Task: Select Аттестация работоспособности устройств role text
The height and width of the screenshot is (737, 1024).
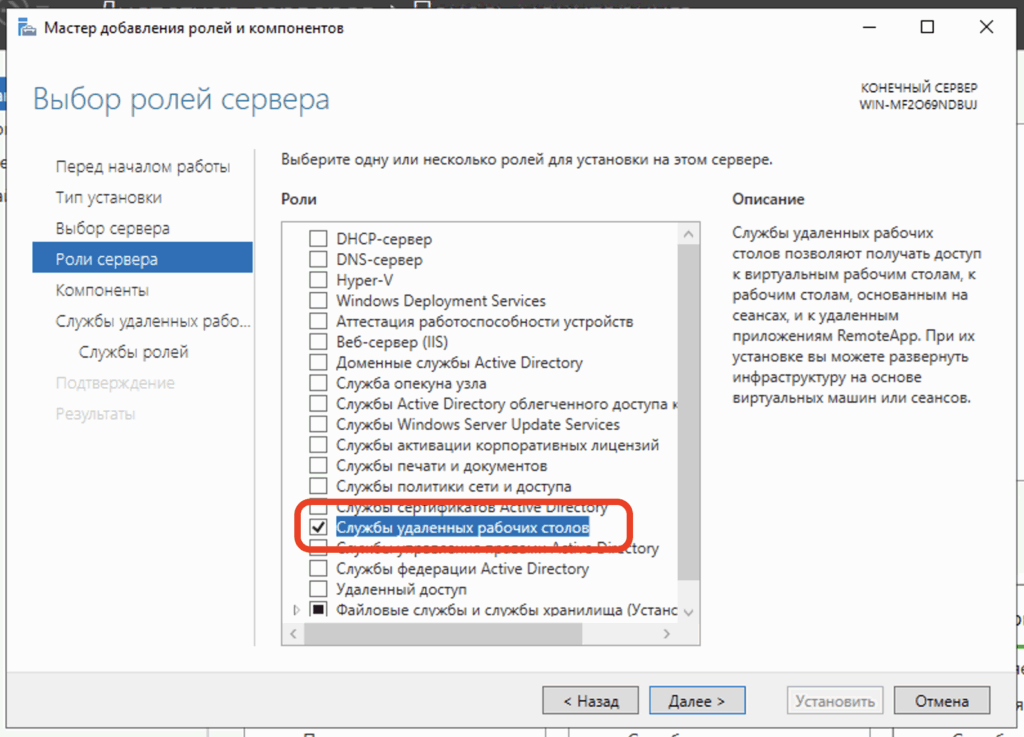Action: point(485,321)
